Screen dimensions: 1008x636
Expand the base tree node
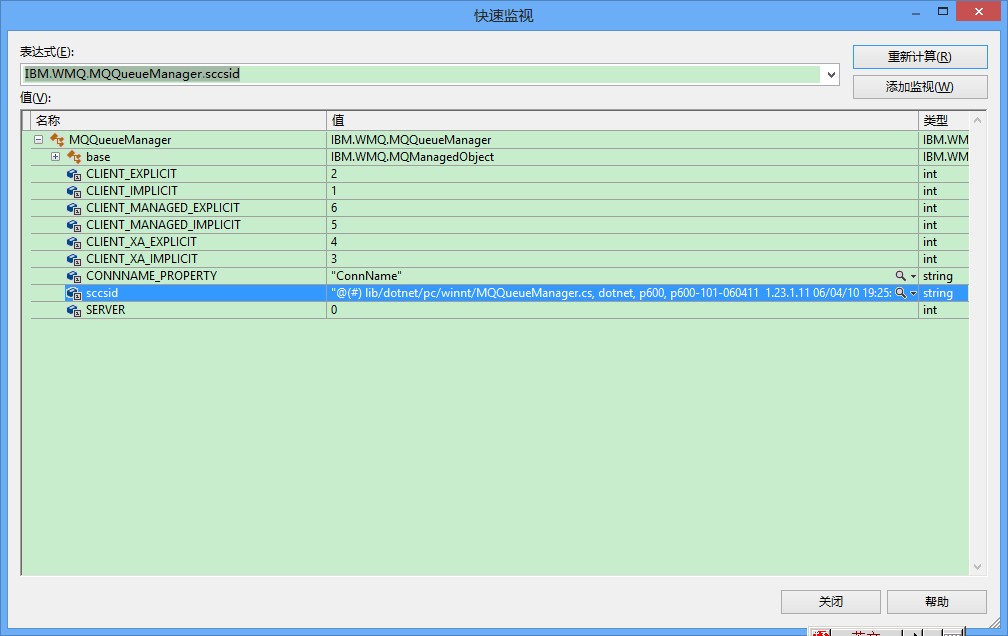(55, 157)
